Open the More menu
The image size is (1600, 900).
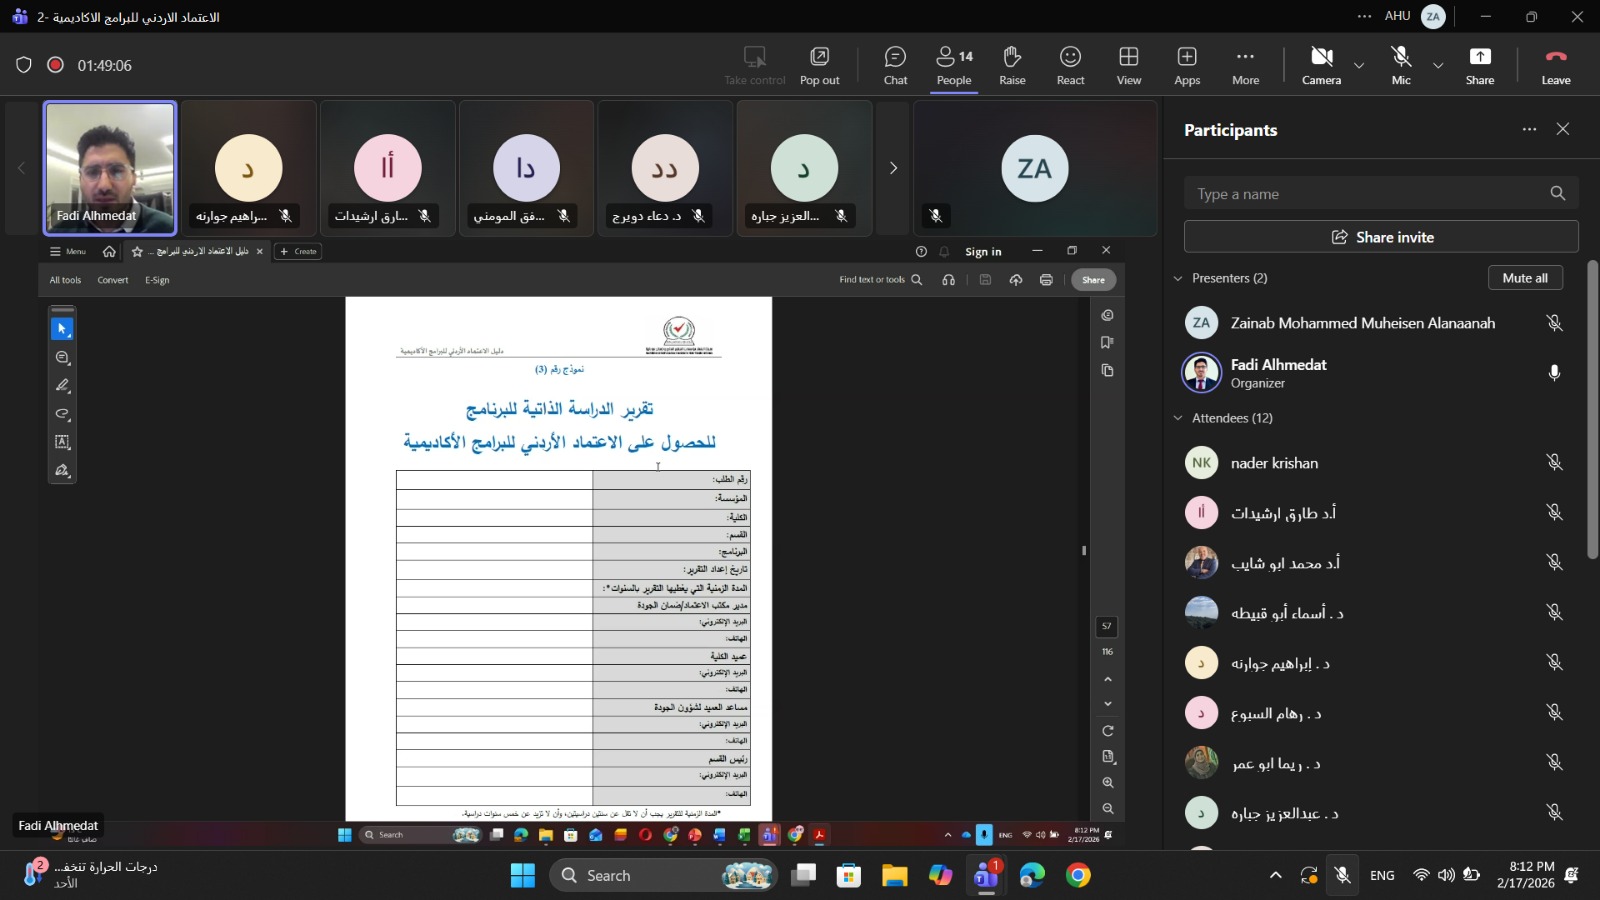pos(1245,65)
